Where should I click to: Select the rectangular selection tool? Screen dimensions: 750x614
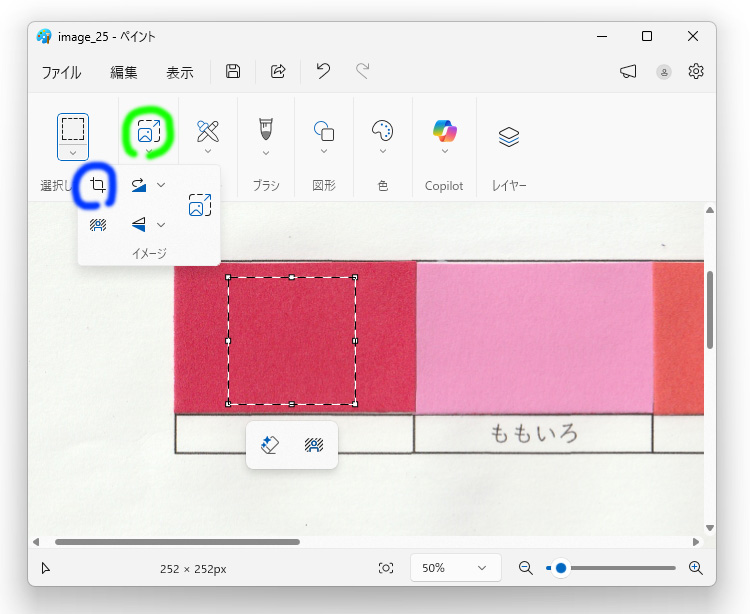(73, 129)
